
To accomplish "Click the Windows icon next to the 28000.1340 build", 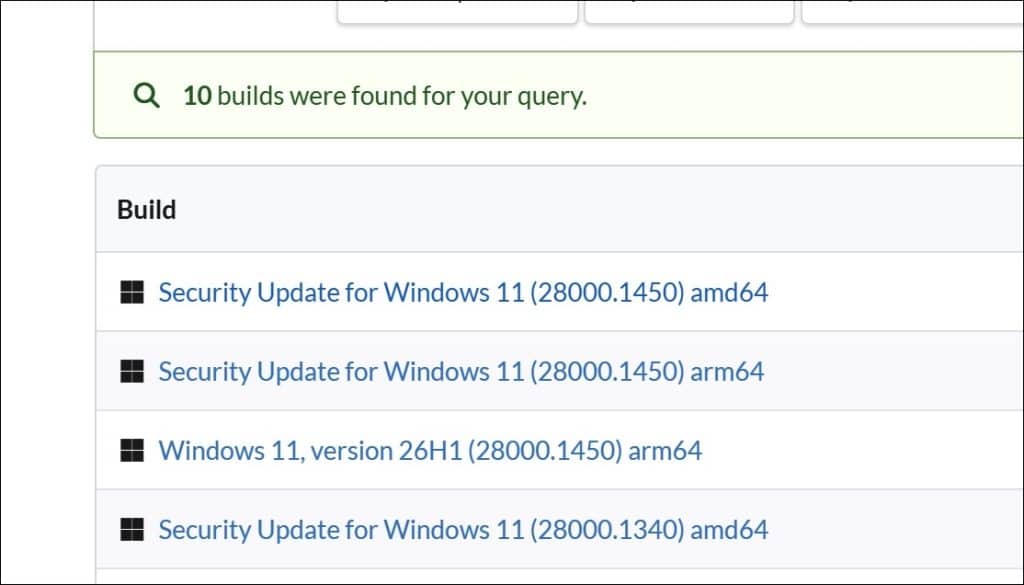I will 133,529.
